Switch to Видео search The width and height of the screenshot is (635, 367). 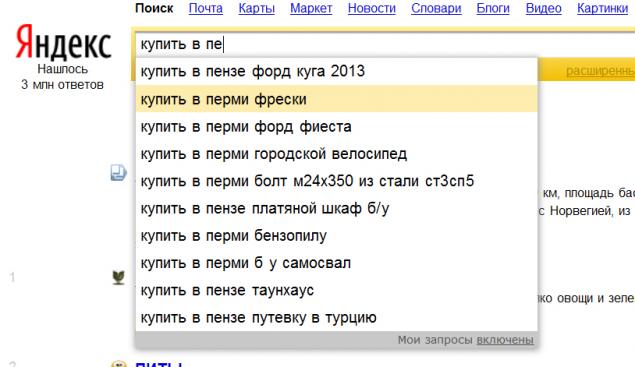click(x=543, y=9)
